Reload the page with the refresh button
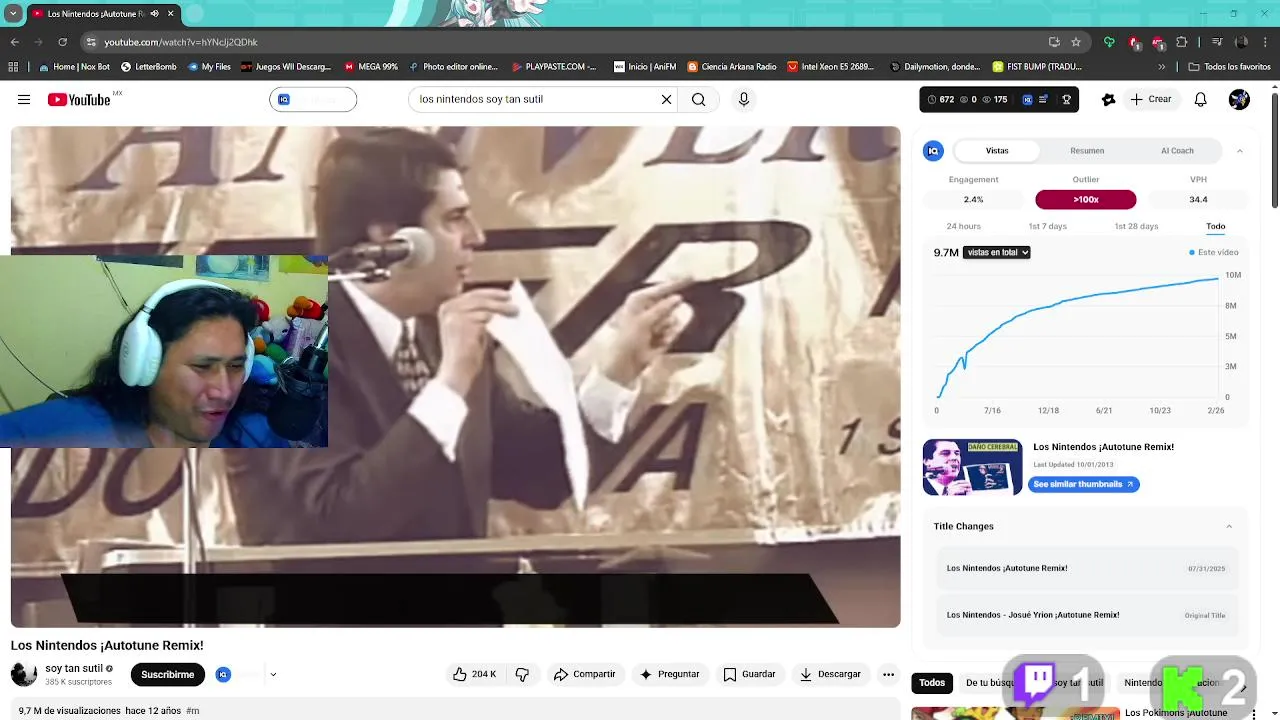The height and width of the screenshot is (720, 1280). point(62,42)
